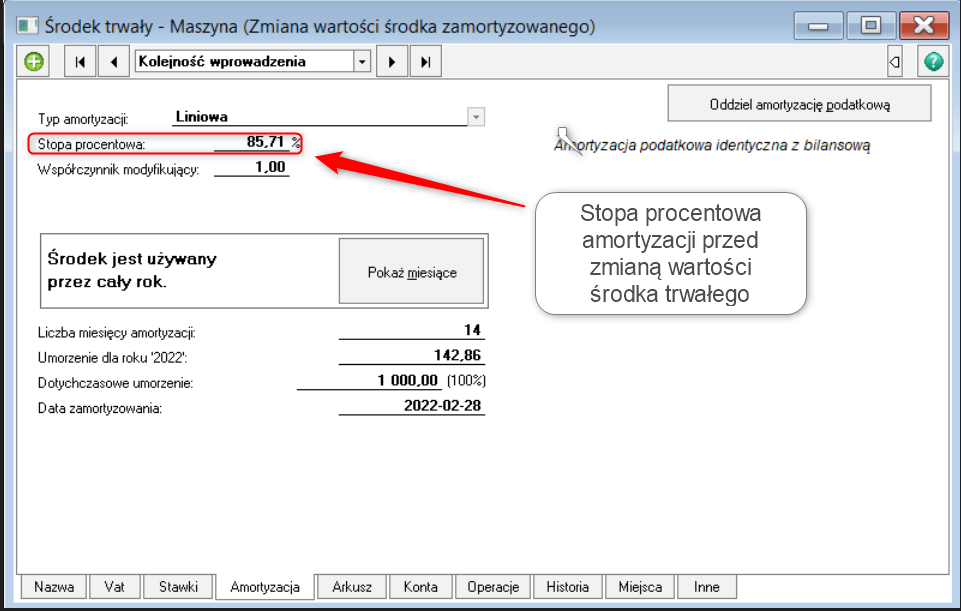Click 'Amortyzacja podatkowa identyczna z bilansową' text

pyautogui.click(x=712, y=145)
